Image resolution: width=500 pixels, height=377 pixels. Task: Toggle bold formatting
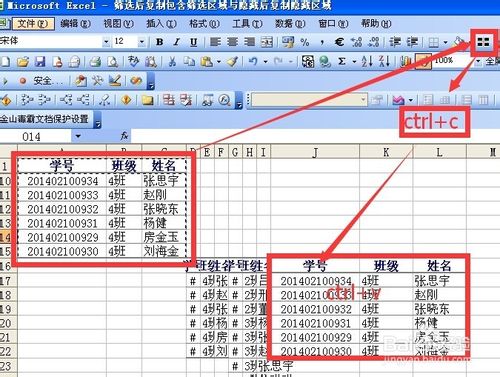pos(160,42)
